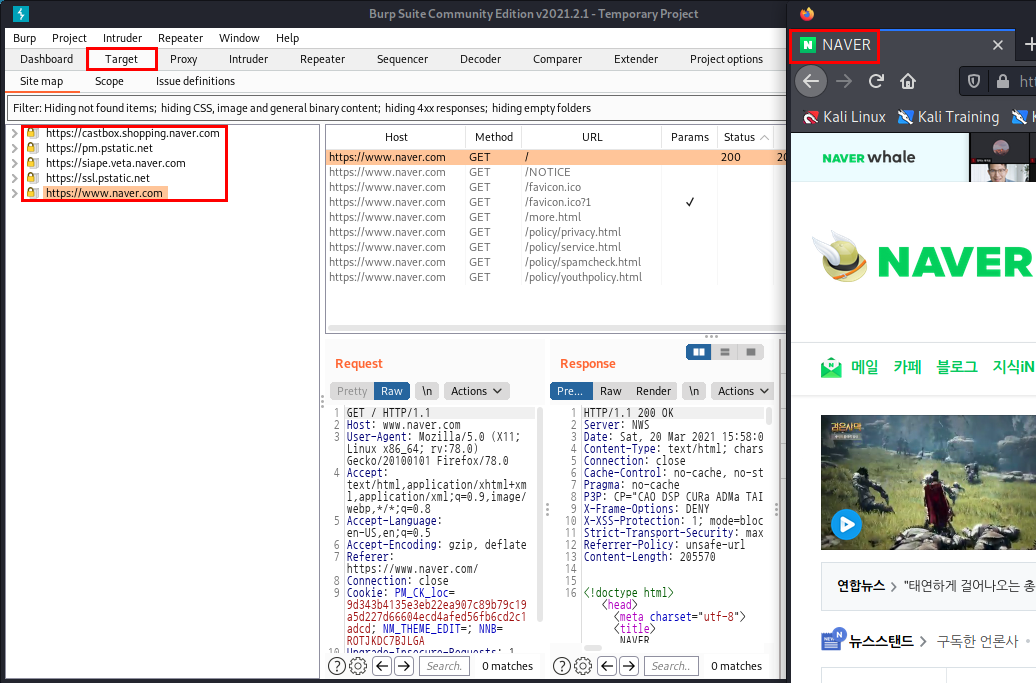Expand the ssl.pstatic.net tree node
Screen dimensions: 1036x683
tap(15, 178)
